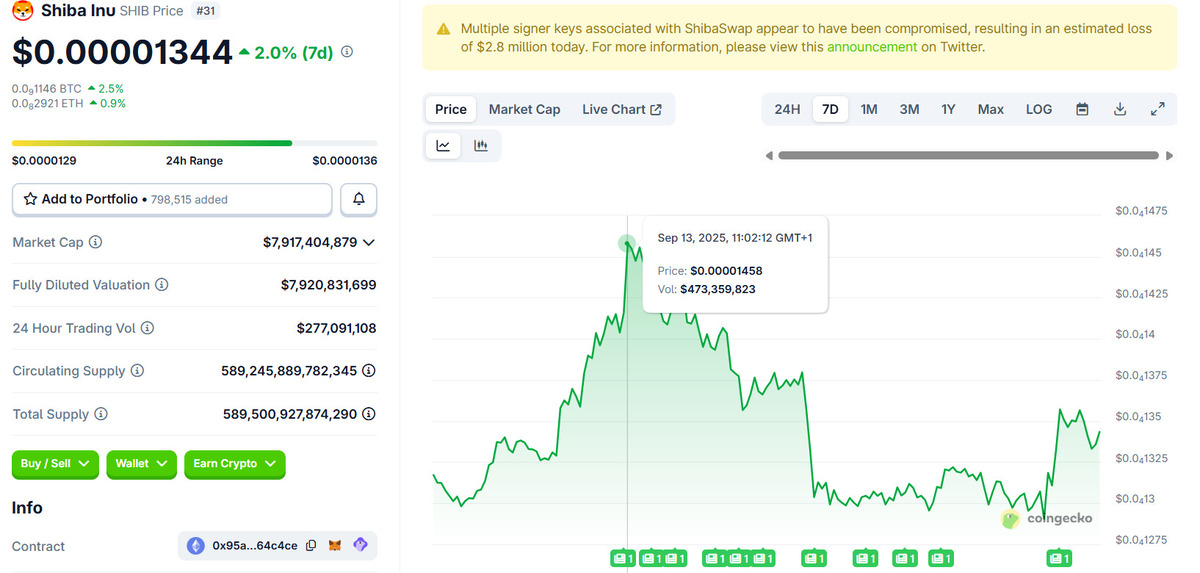Viewport: 1200px width, 573px height.
Task: Click the first news marker on chart timeline
Action: pyautogui.click(x=623, y=558)
